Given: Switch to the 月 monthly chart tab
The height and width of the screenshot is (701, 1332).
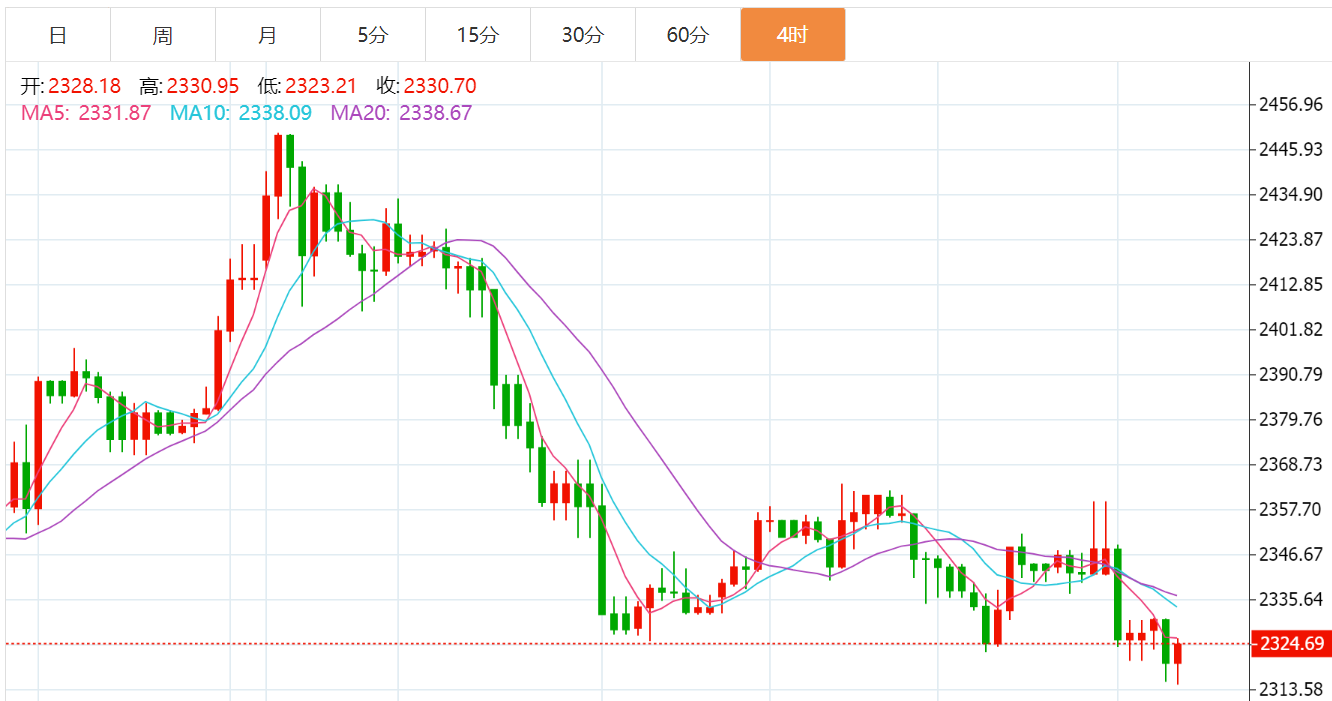Looking at the screenshot, I should (268, 36).
